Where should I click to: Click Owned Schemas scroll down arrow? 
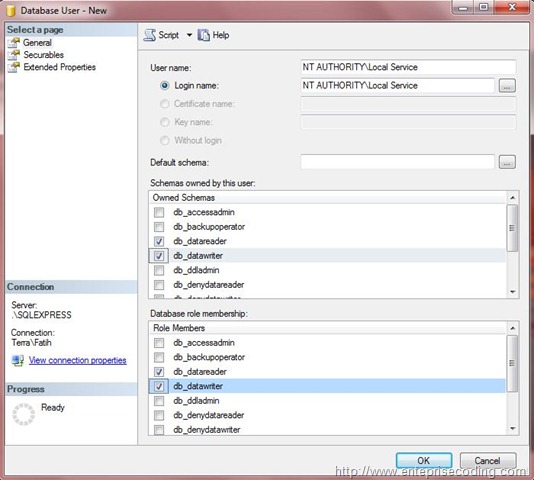(x=513, y=292)
